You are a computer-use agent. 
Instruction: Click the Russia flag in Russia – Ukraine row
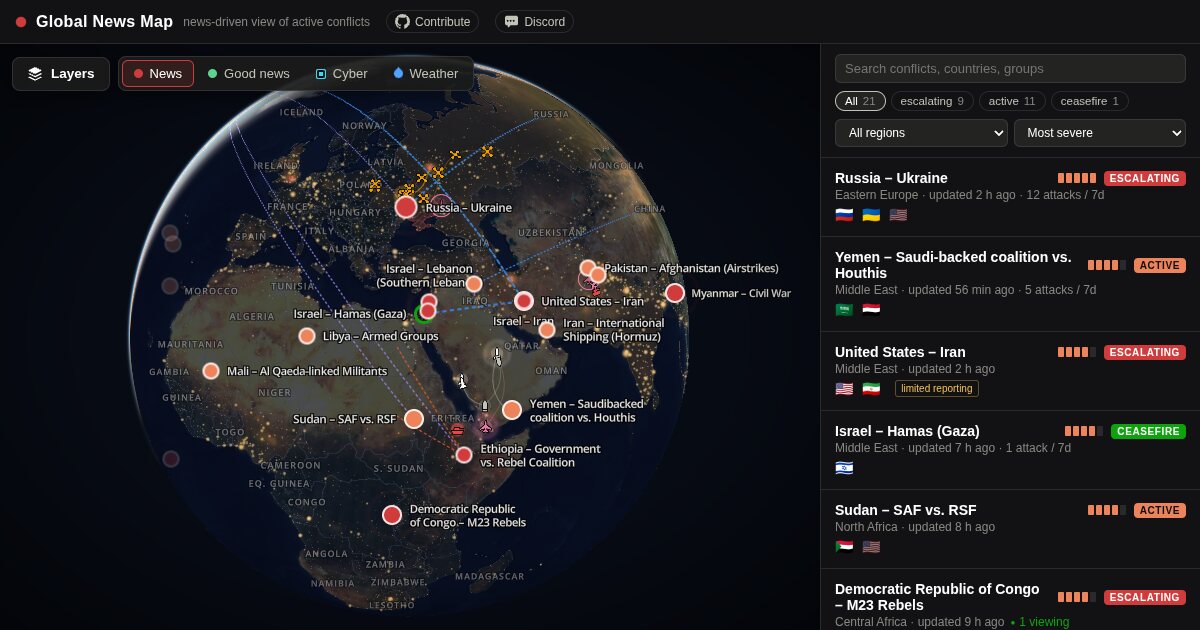point(844,215)
